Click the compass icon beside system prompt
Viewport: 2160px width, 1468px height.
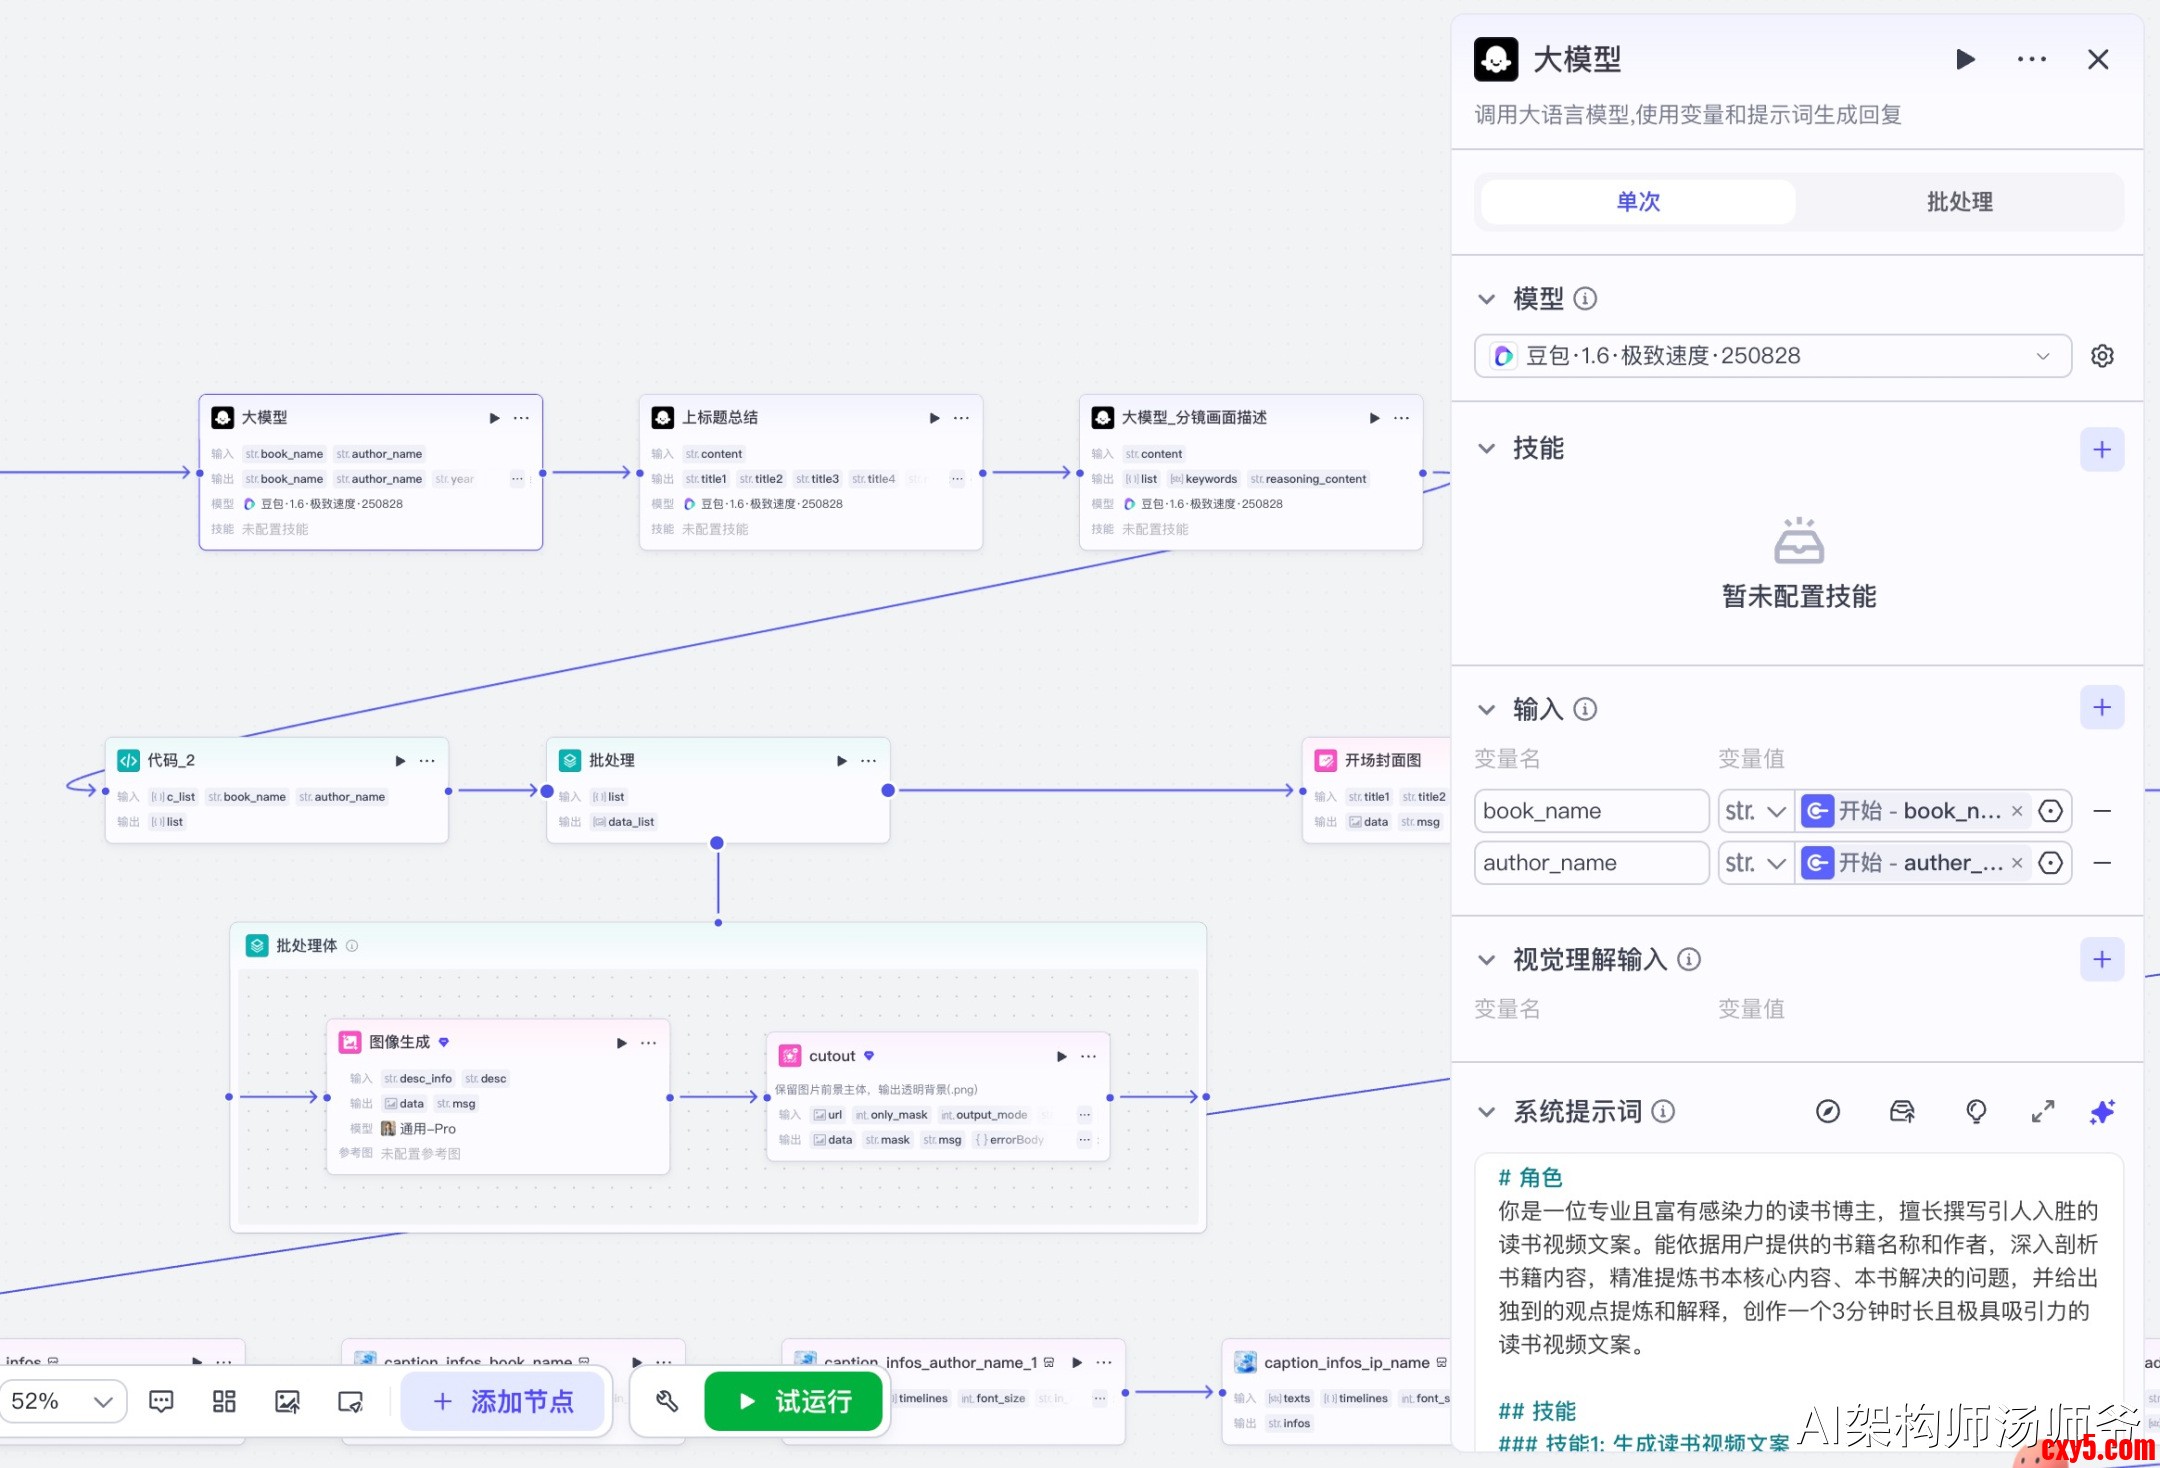point(1828,1112)
